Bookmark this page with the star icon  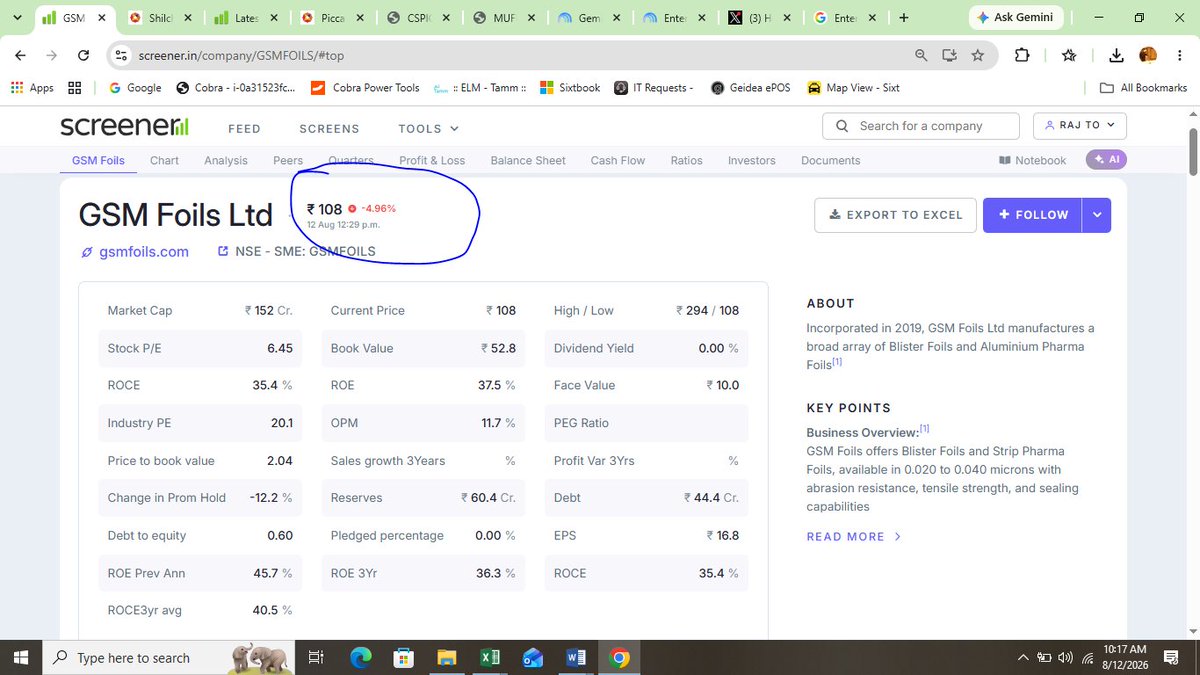[x=977, y=56]
